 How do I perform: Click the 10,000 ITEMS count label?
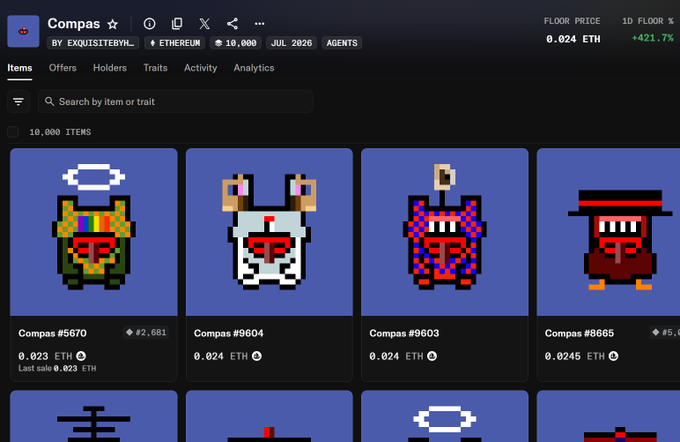(60, 132)
